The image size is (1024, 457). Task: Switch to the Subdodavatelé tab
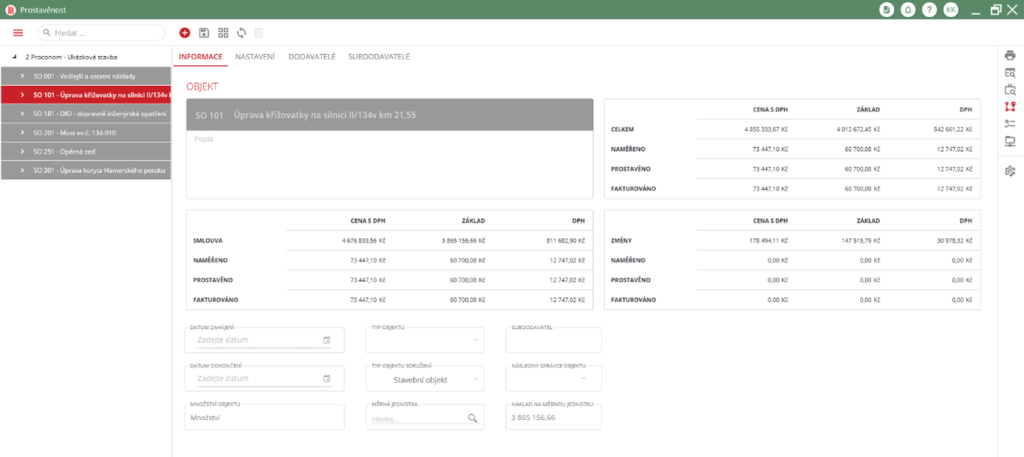[x=379, y=57]
